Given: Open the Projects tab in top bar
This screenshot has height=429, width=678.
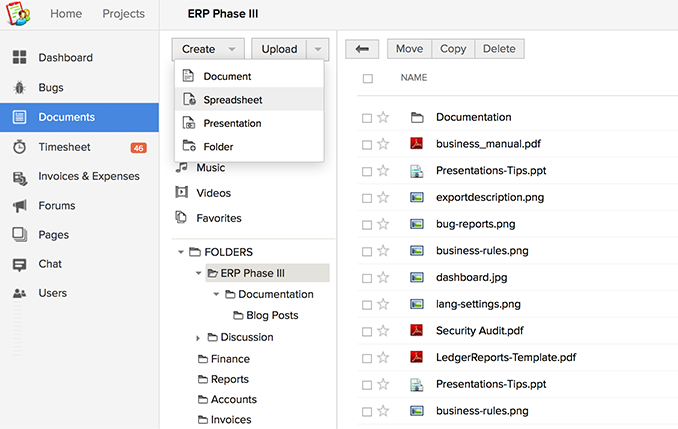Looking at the screenshot, I should 123,14.
